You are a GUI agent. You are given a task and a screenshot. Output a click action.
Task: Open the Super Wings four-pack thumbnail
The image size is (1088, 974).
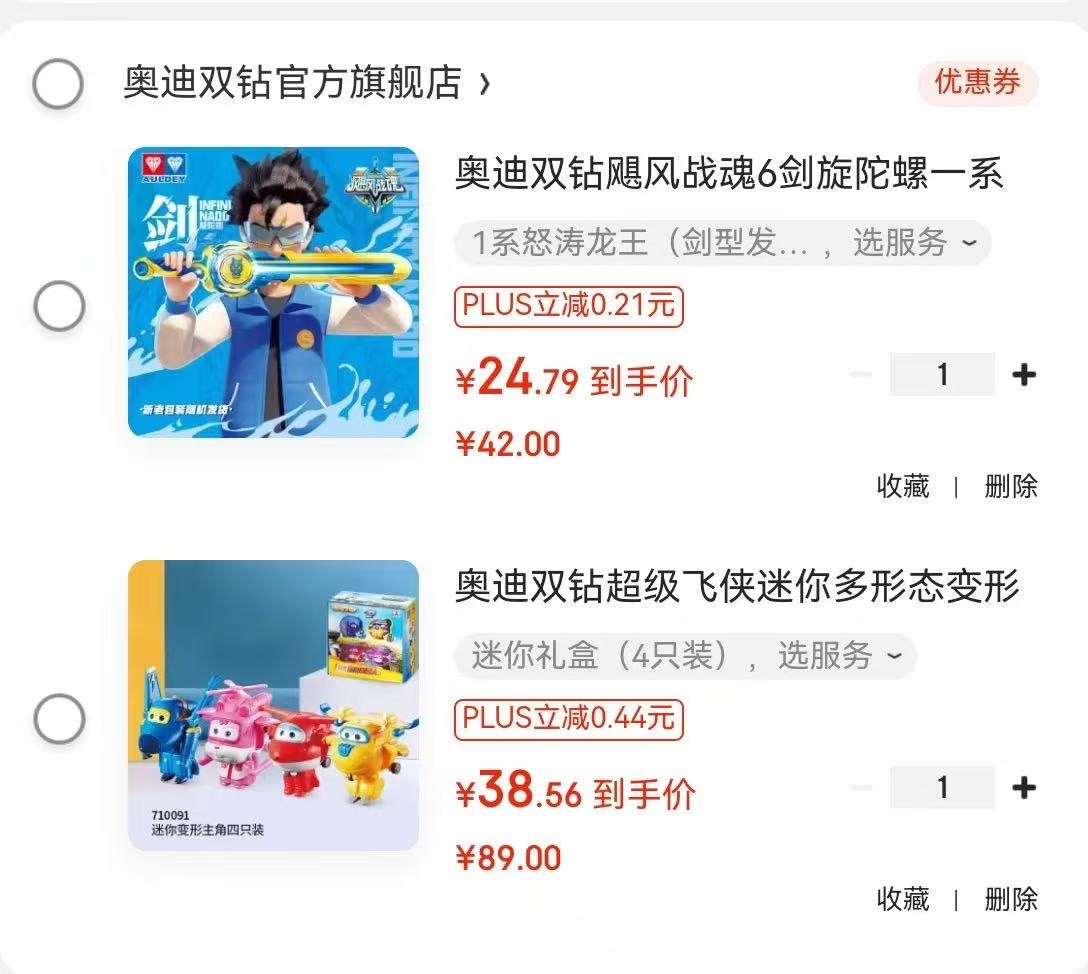(x=273, y=706)
